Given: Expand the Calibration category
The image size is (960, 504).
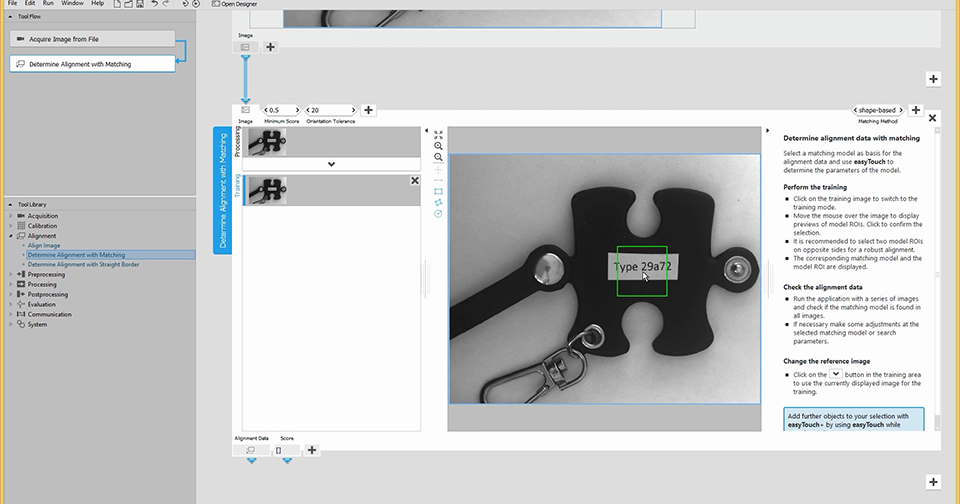Looking at the screenshot, I should point(10,226).
